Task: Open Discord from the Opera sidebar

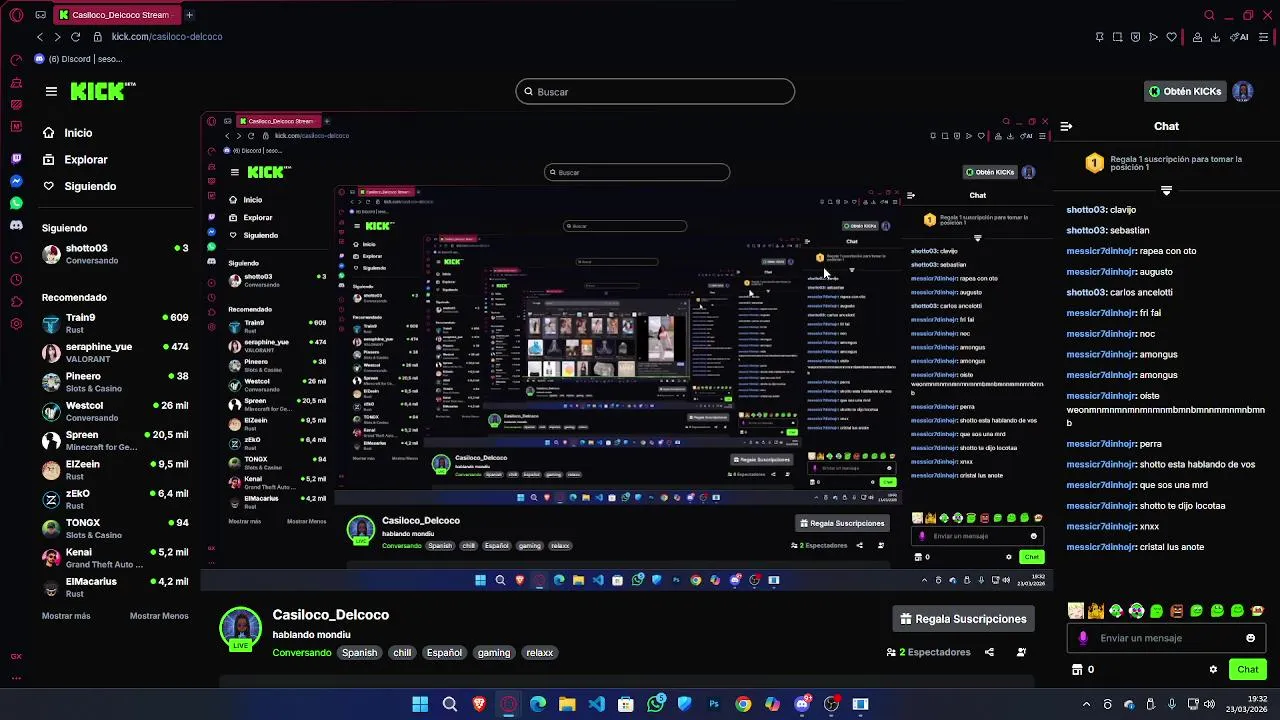Action: pos(16,225)
